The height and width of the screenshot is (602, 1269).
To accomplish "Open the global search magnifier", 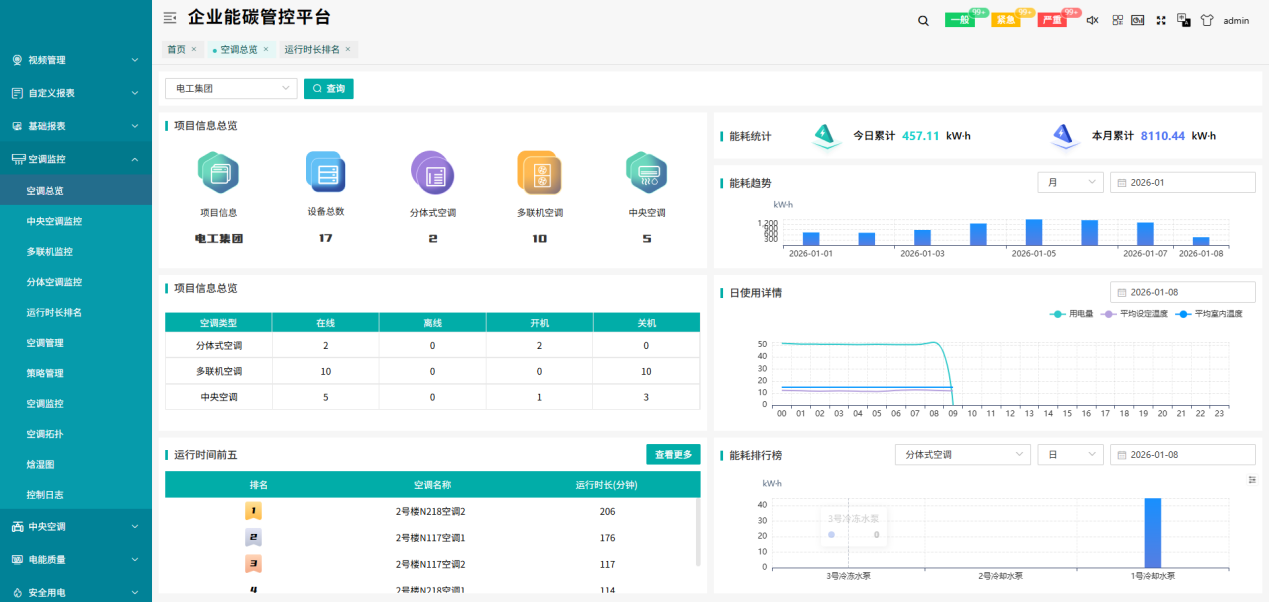I will tap(923, 20).
